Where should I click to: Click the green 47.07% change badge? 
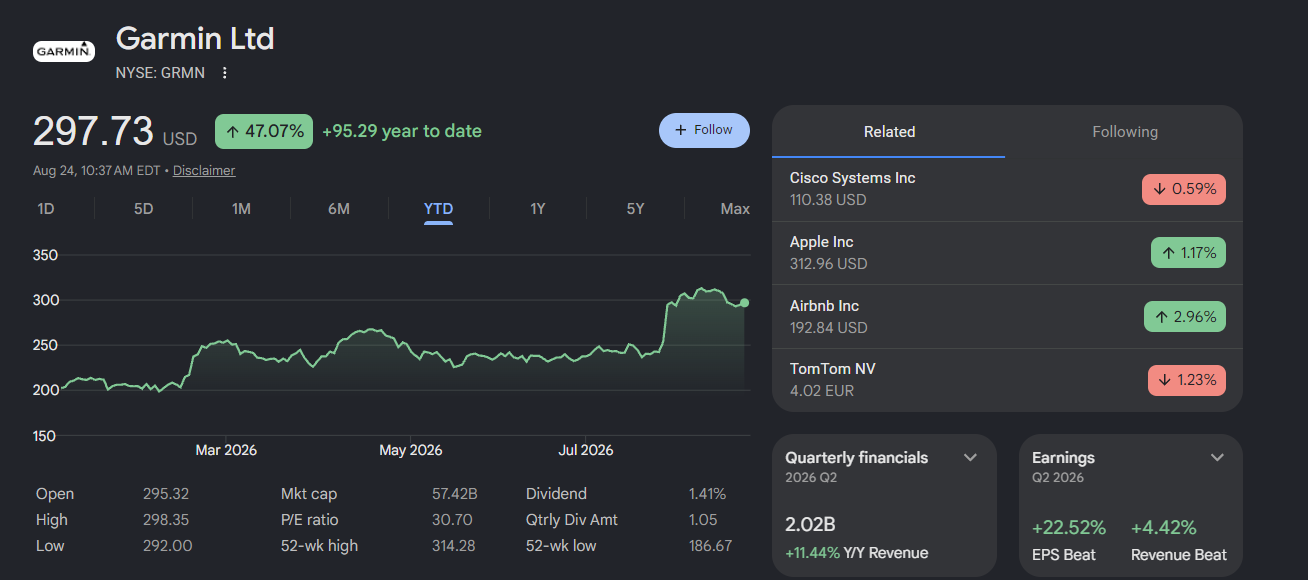point(264,131)
